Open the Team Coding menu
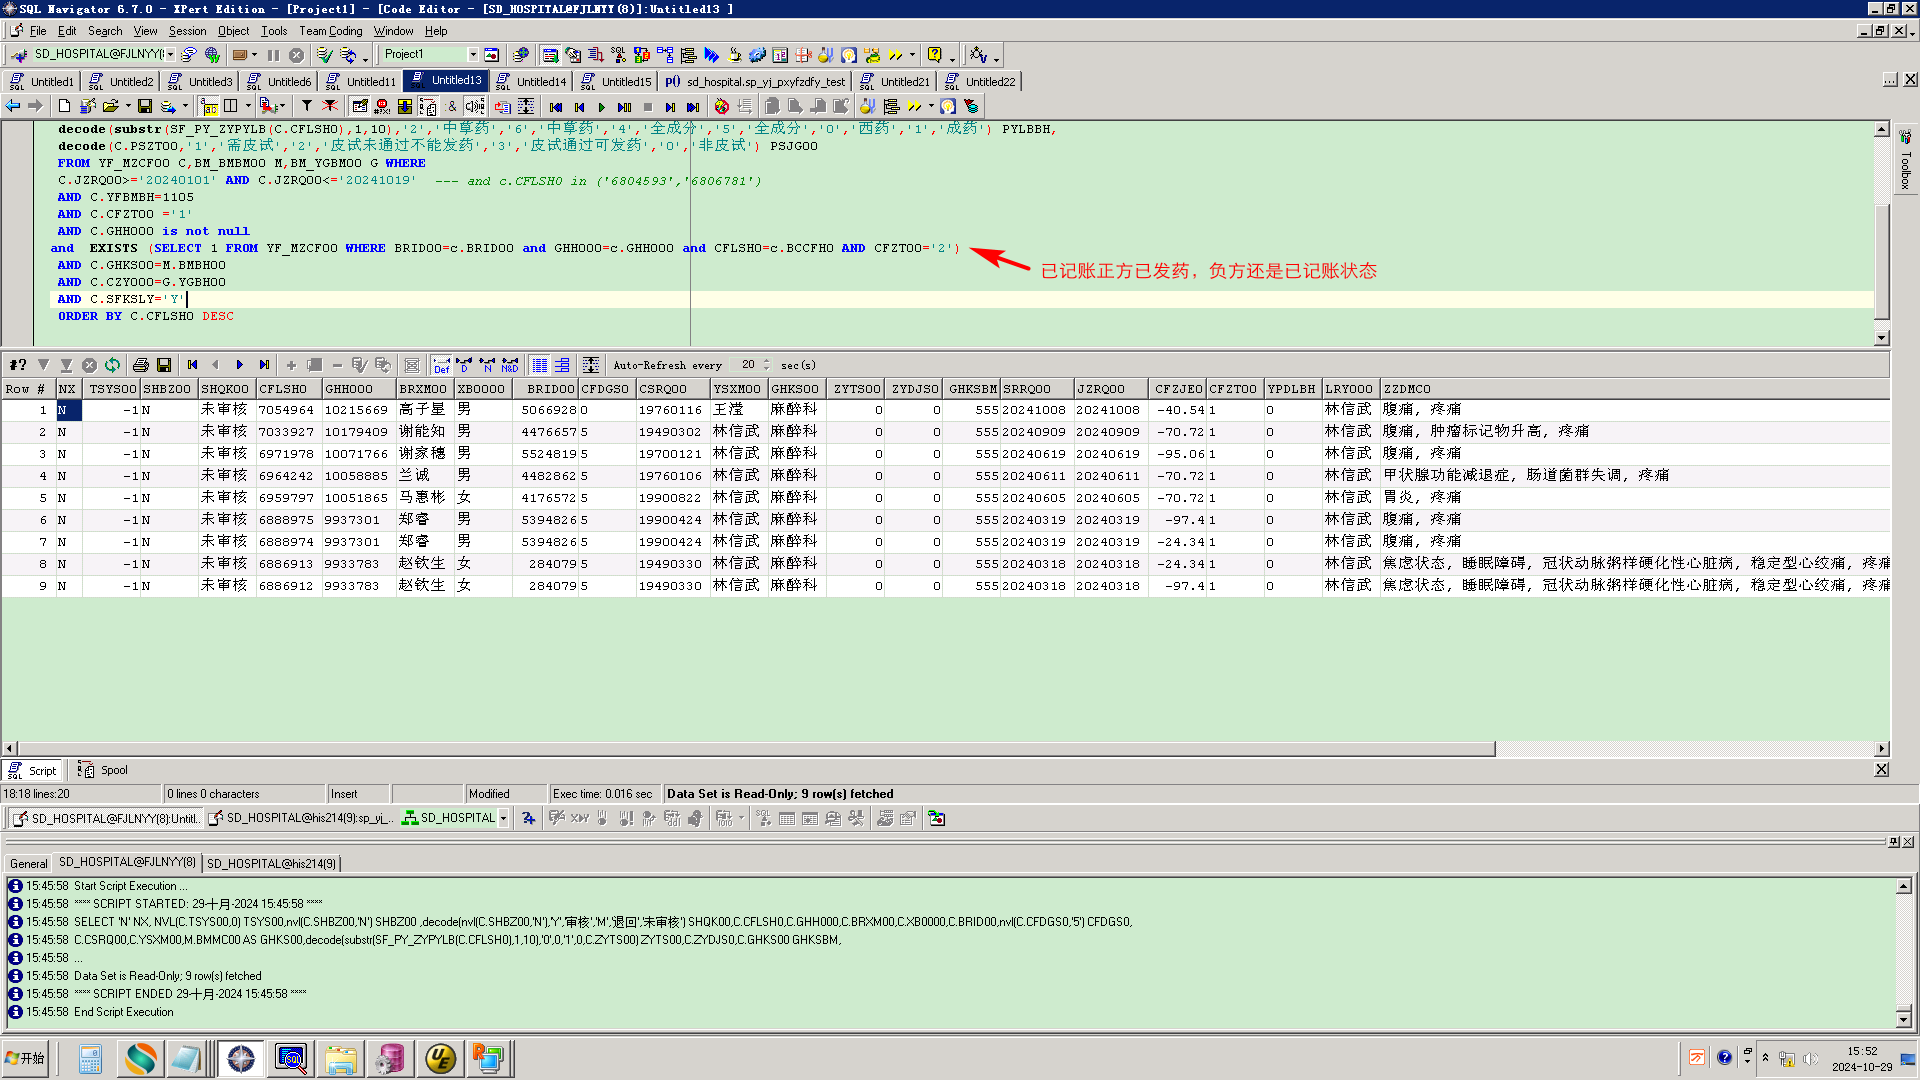 330,31
